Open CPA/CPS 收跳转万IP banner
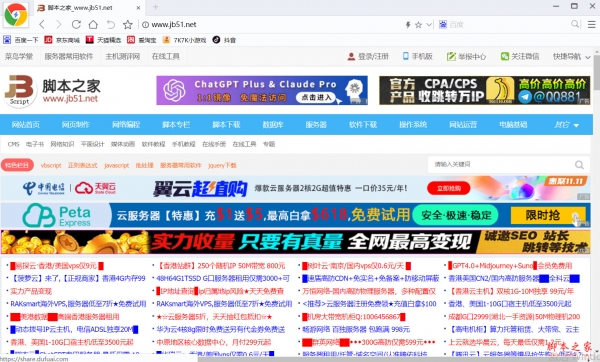Screen dimensions: 600x362 [x=484, y=90]
